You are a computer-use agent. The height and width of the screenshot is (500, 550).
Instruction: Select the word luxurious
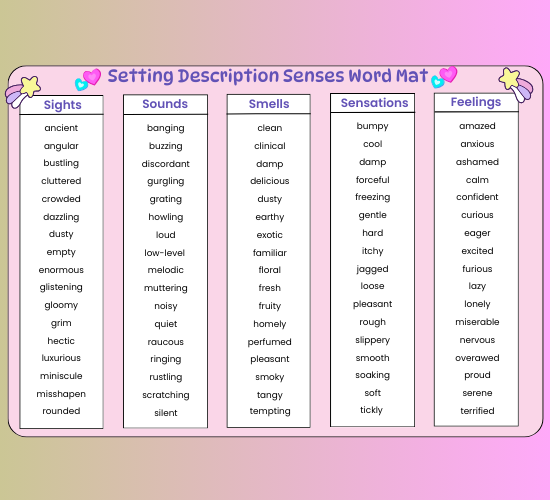point(61,358)
